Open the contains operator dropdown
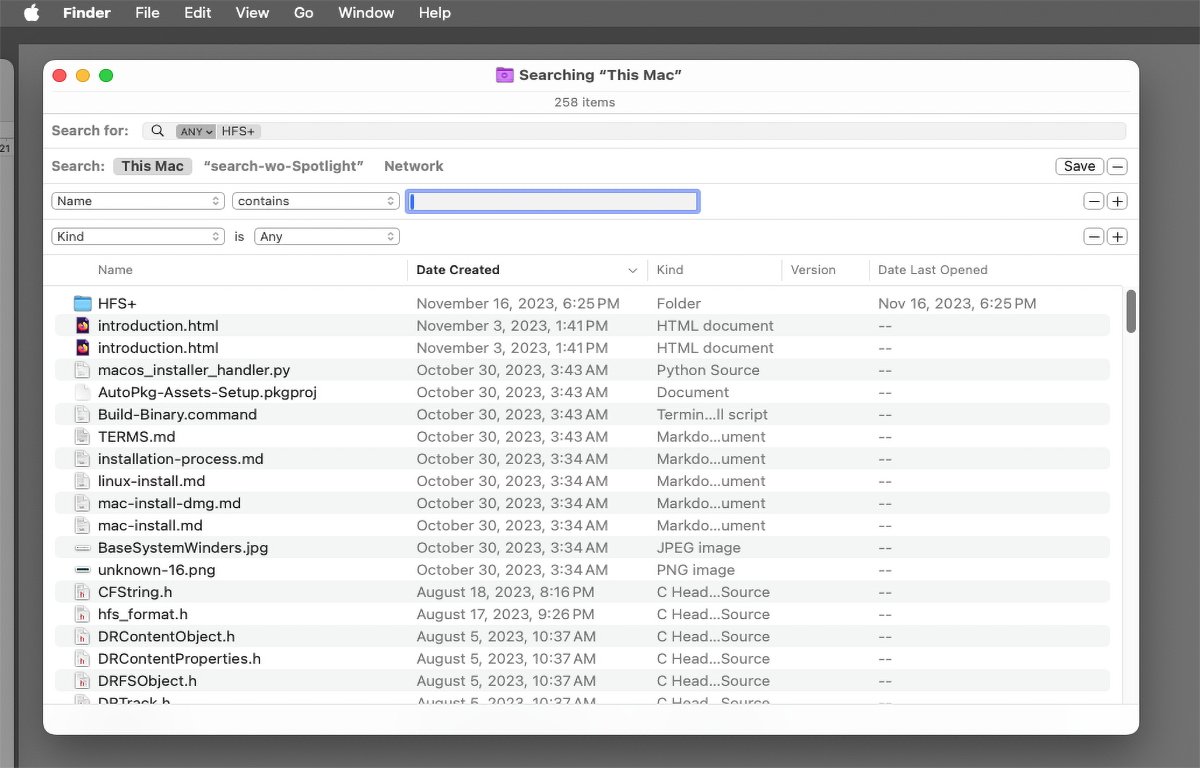Screen dimensions: 1200x768 (x=316, y=201)
